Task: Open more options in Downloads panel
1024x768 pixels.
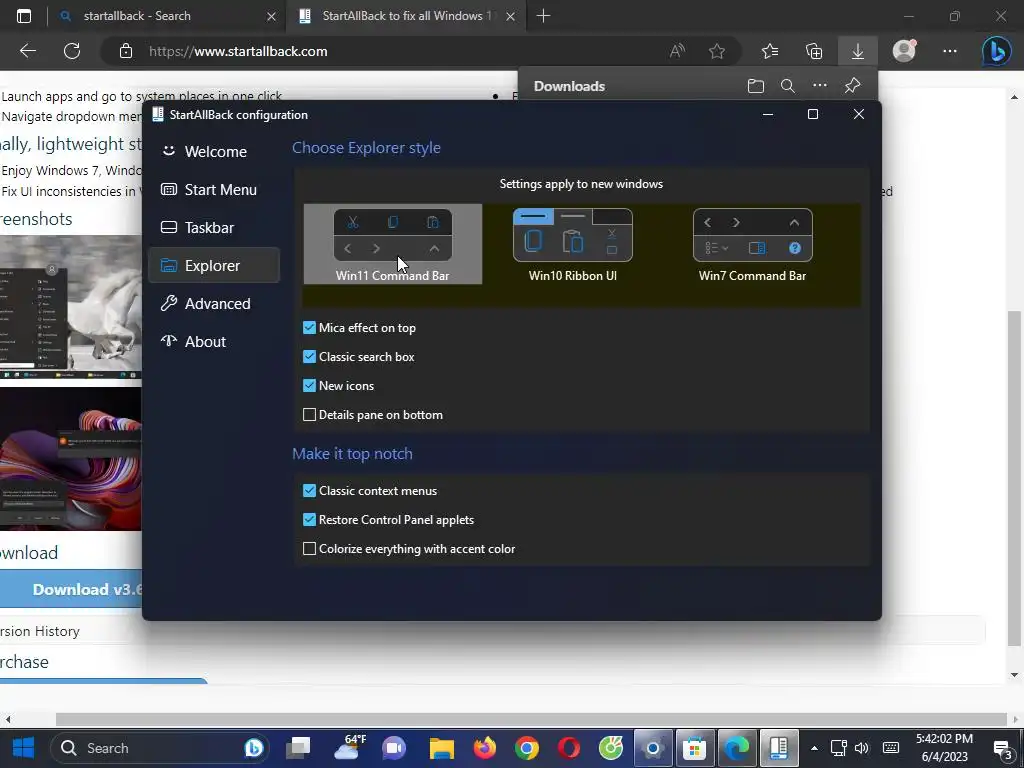Action: tap(820, 86)
